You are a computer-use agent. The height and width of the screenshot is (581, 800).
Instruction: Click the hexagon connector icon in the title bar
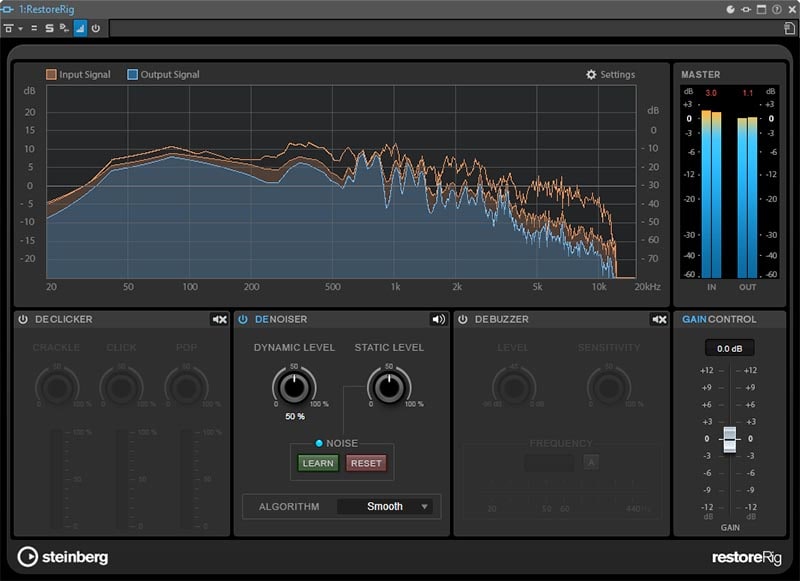746,9
